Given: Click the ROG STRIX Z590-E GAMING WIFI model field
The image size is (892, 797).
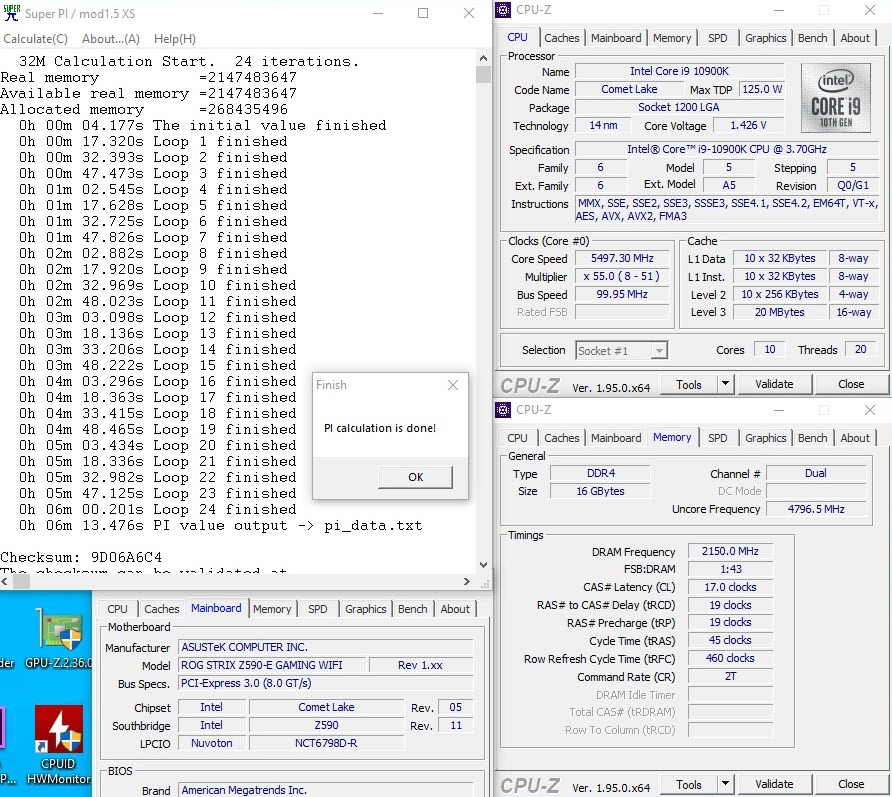Looking at the screenshot, I should coord(271,665).
